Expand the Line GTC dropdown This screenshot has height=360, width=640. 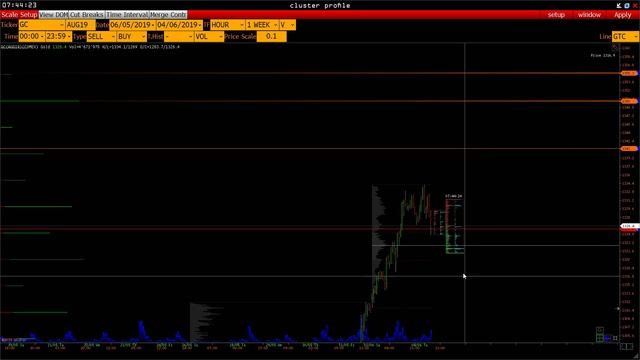pyautogui.click(x=625, y=37)
